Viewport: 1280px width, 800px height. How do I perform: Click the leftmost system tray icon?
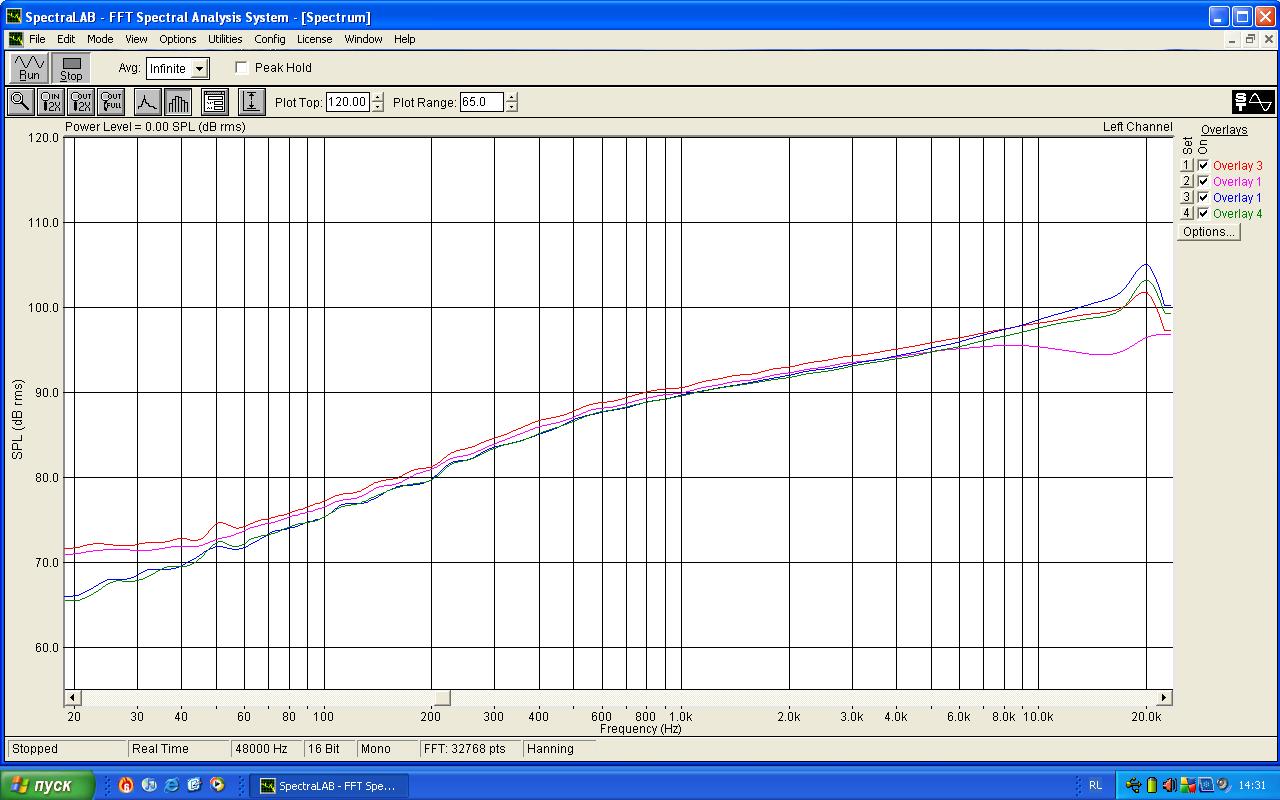[1133, 785]
